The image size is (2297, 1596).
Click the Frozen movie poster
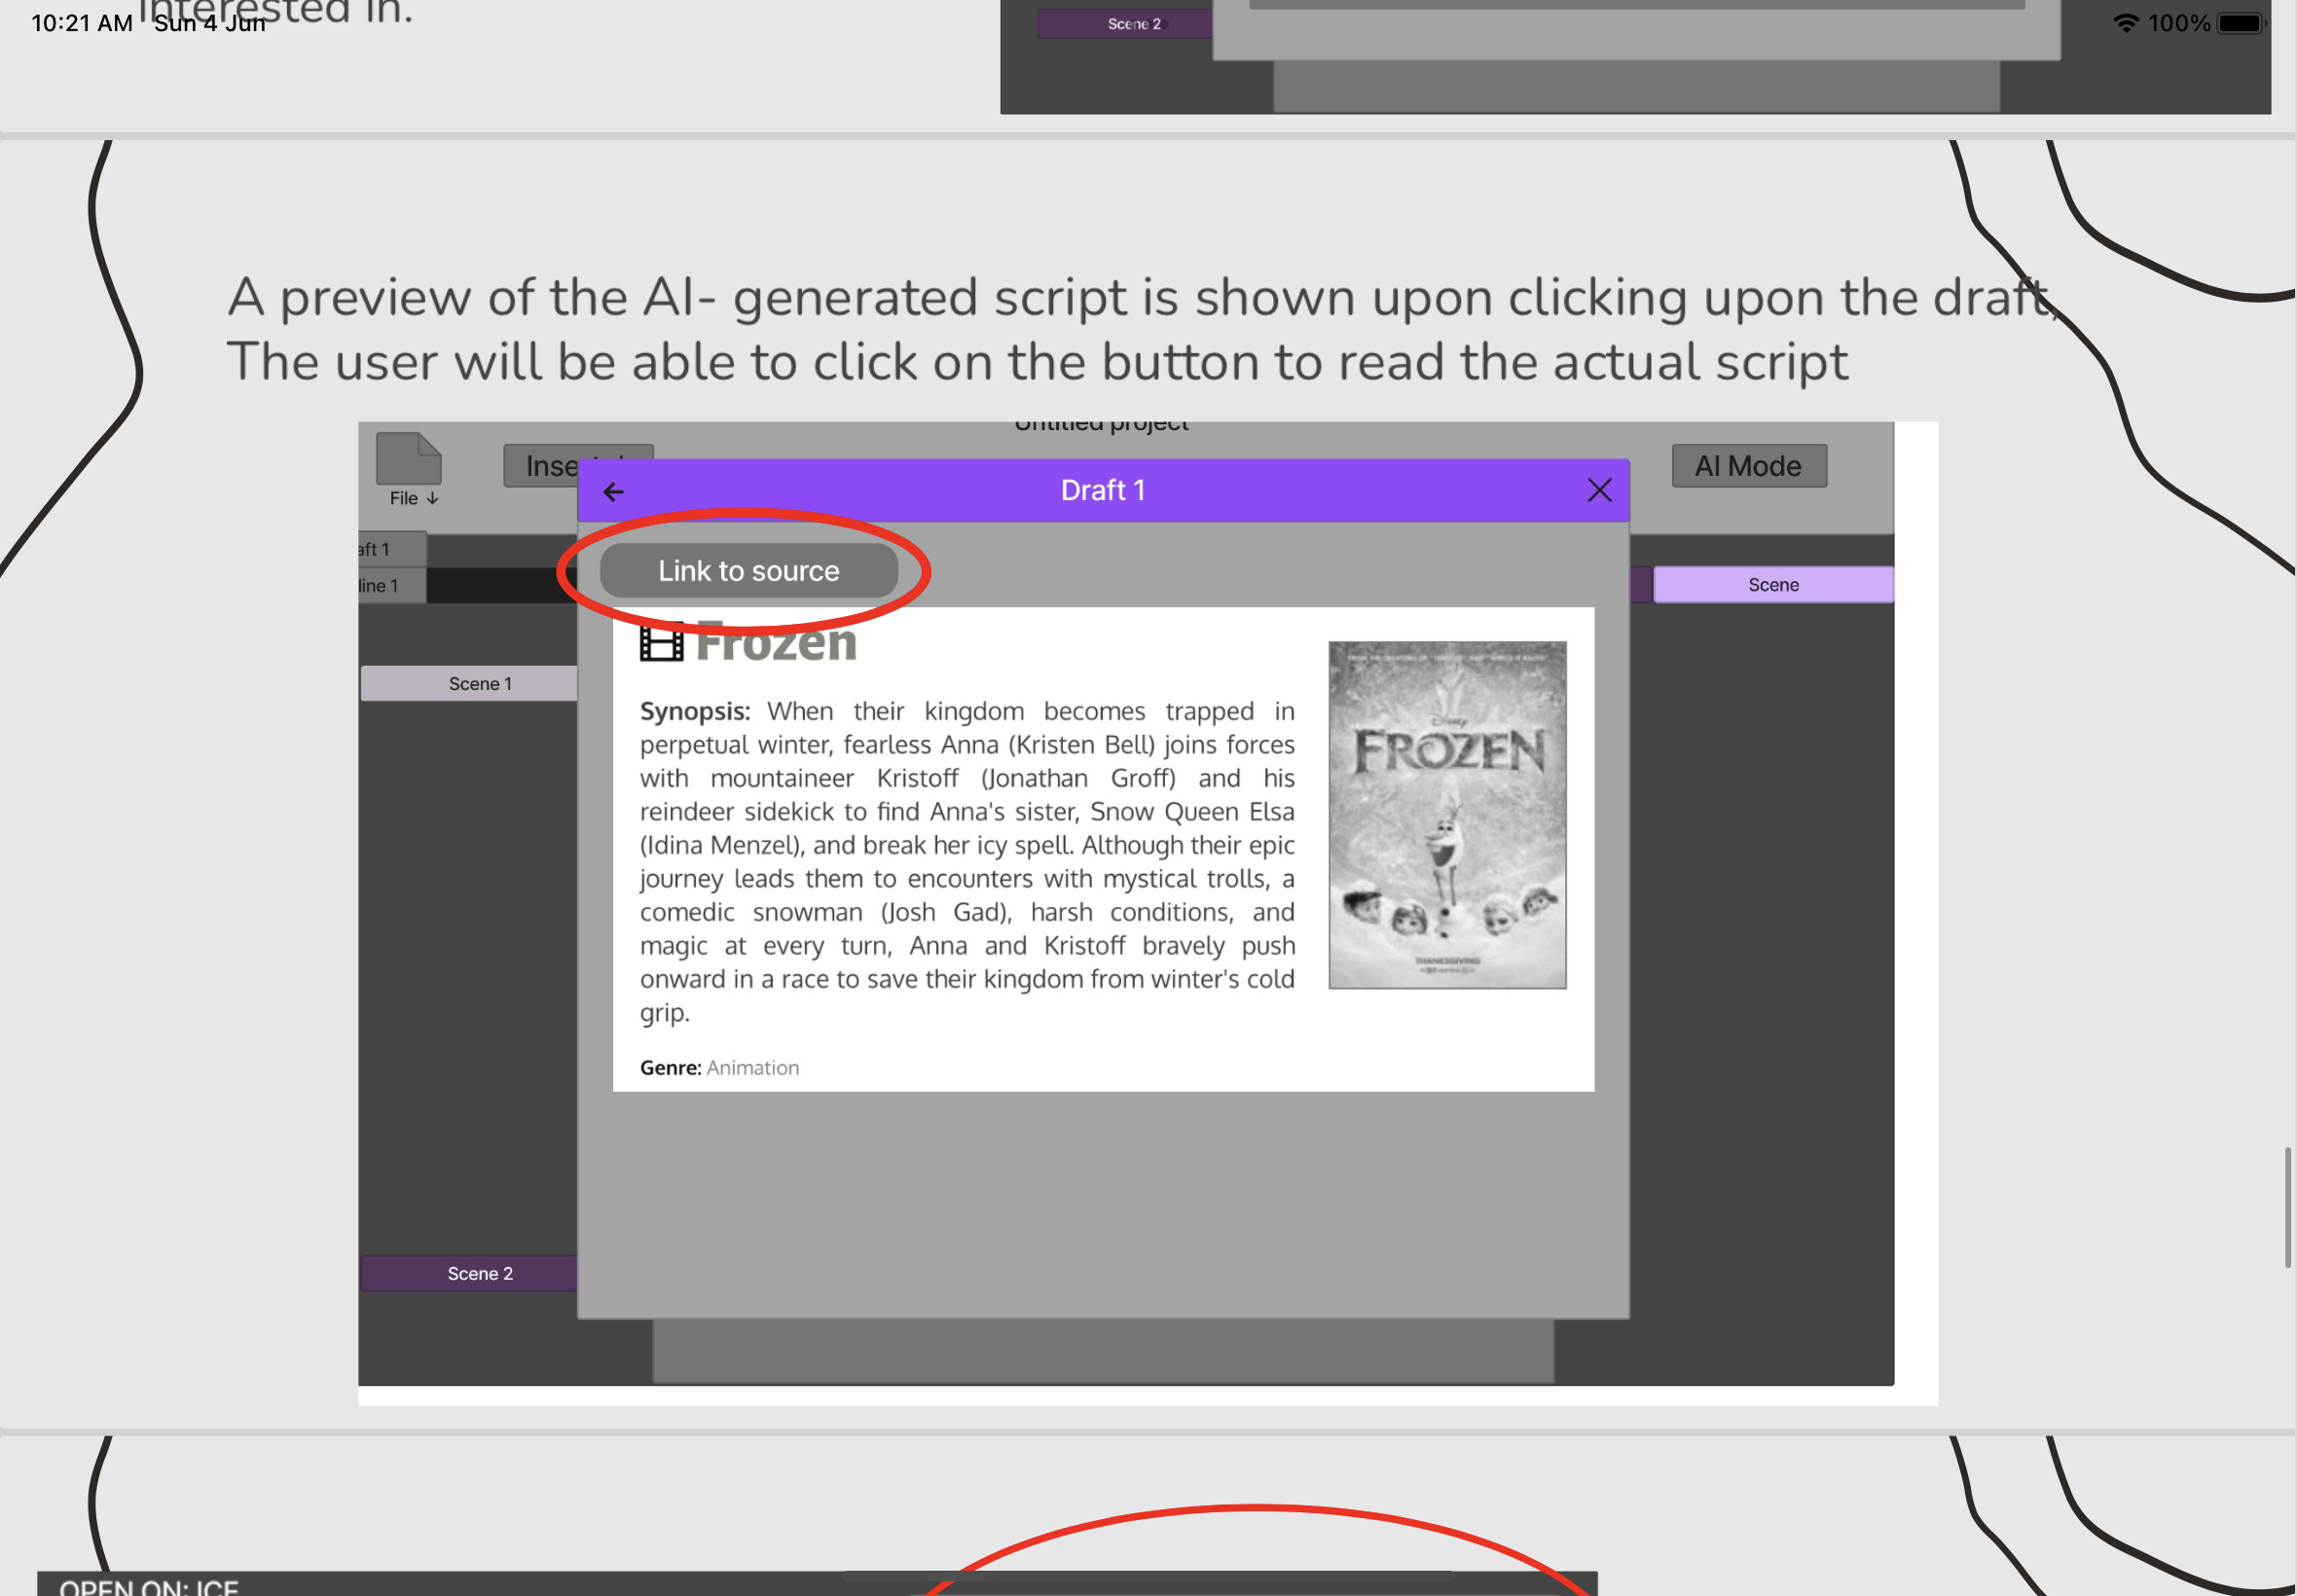click(x=1446, y=815)
